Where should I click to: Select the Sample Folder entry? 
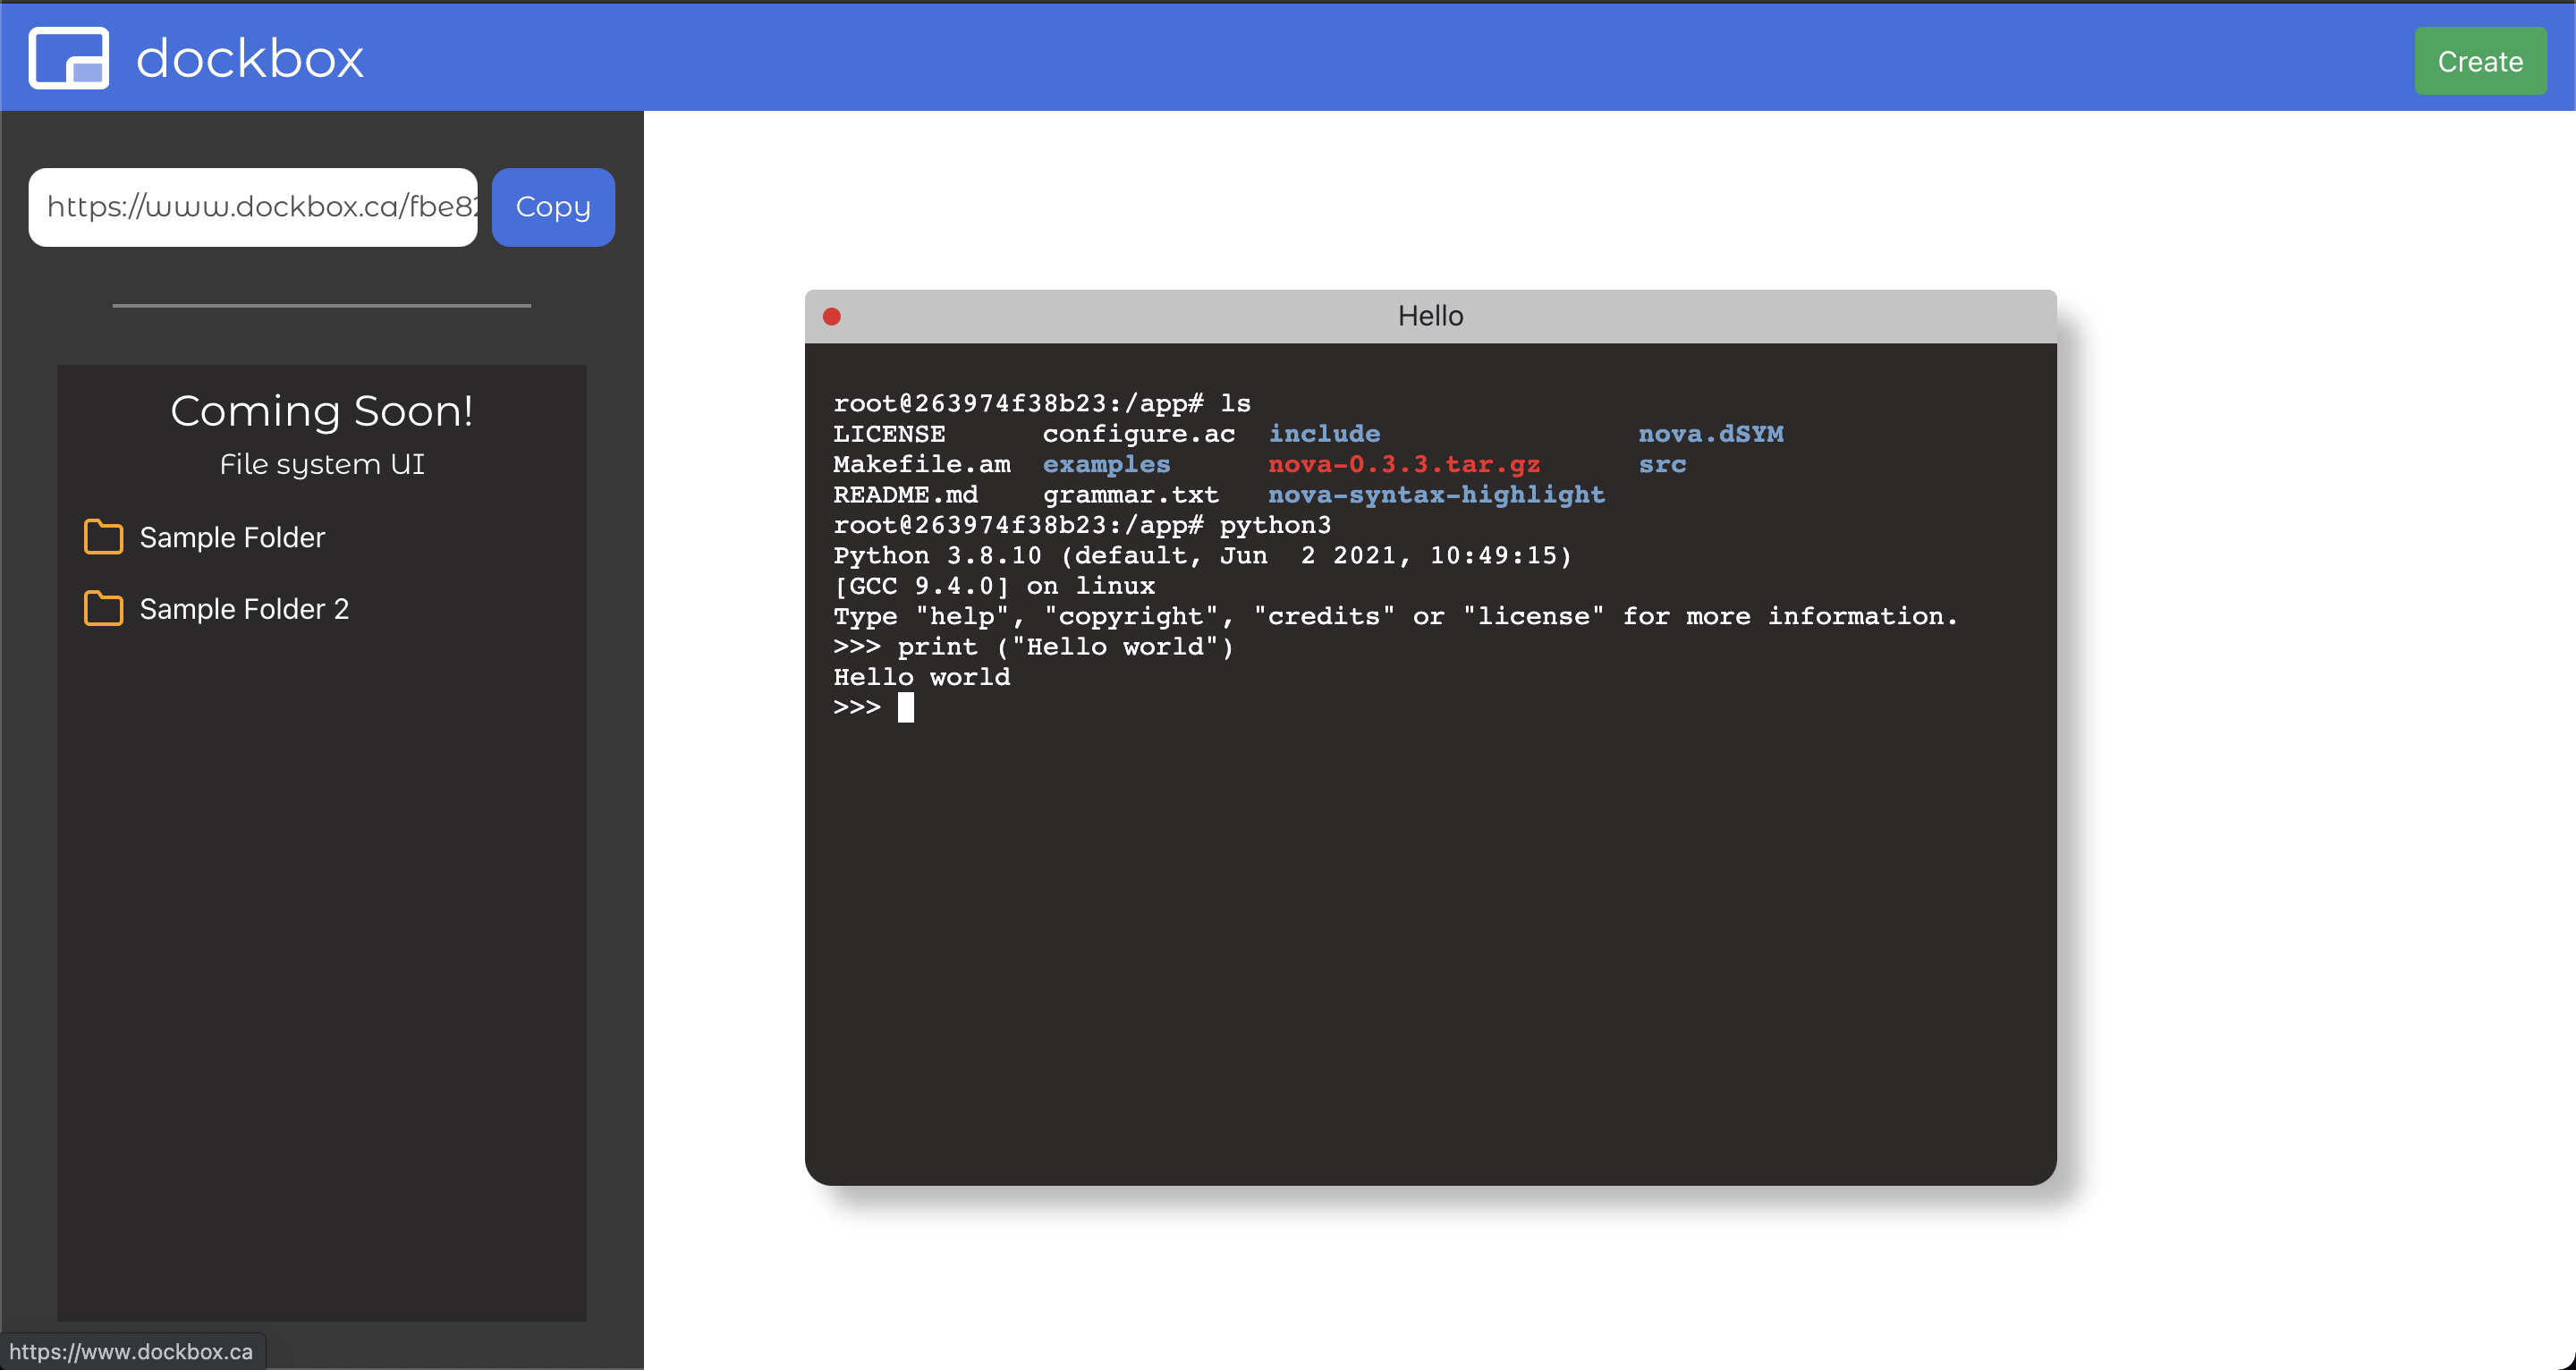click(232, 537)
